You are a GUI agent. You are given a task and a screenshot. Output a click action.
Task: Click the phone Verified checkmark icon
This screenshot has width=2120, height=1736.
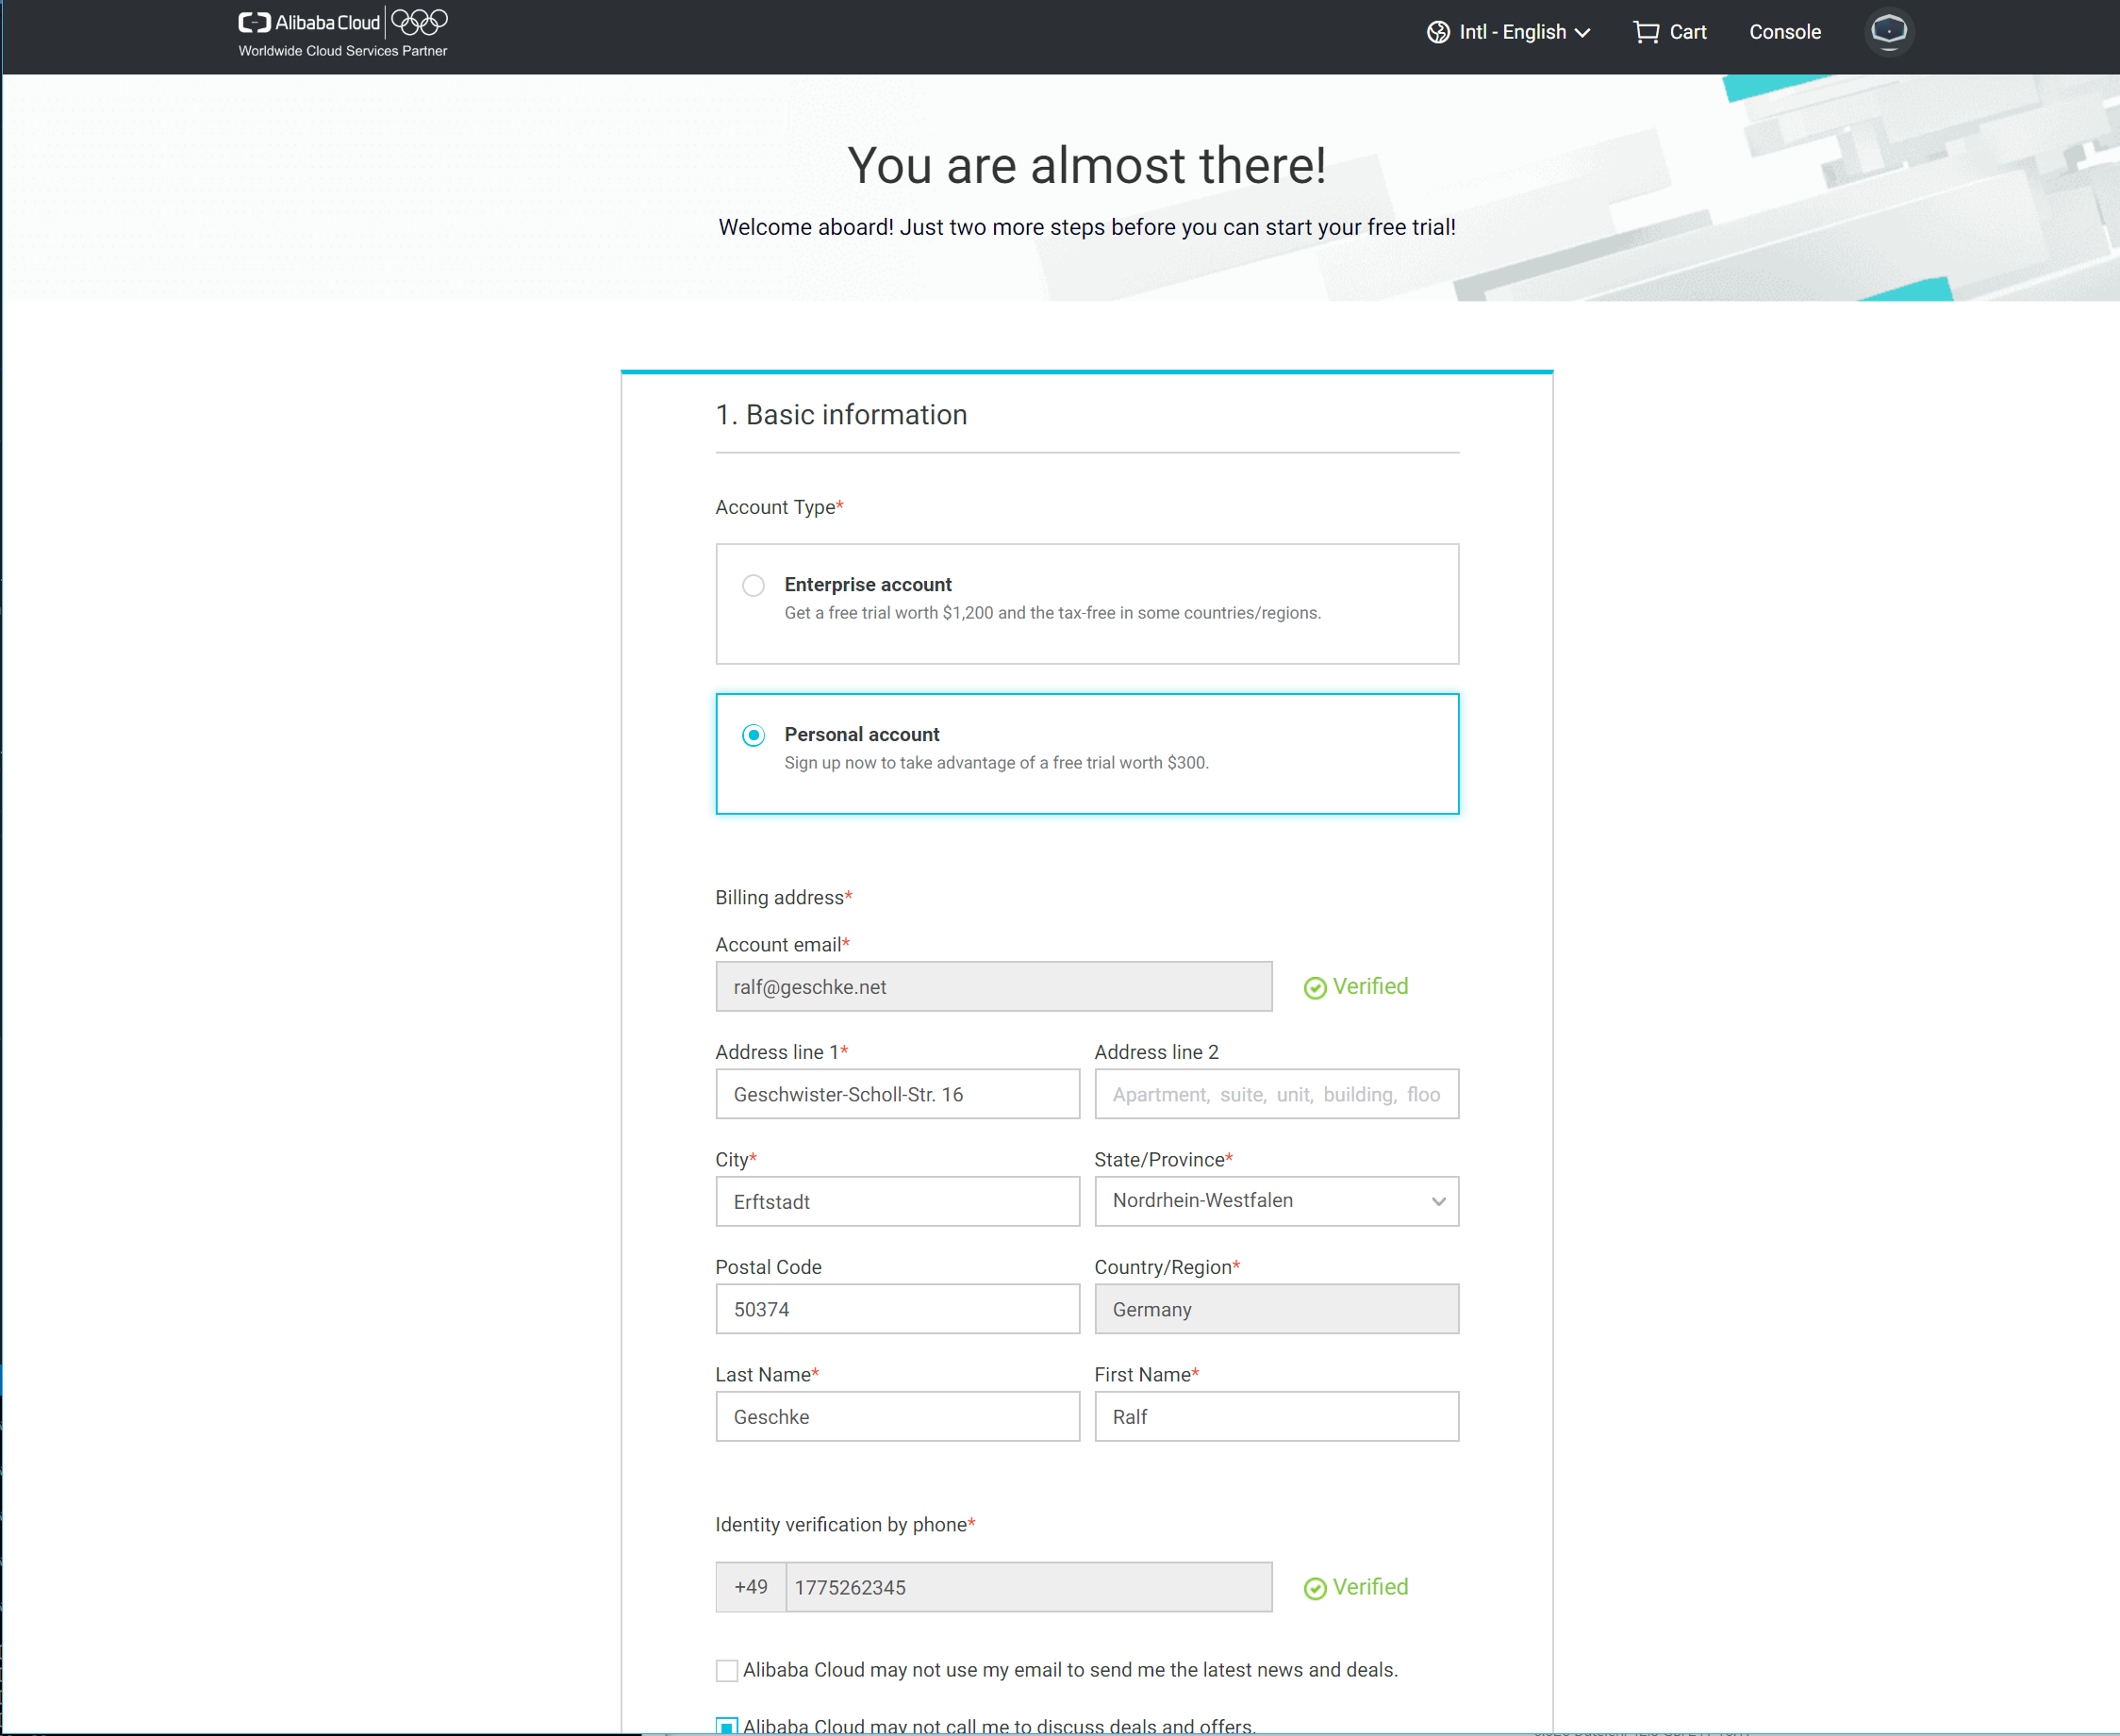pyautogui.click(x=1315, y=1588)
